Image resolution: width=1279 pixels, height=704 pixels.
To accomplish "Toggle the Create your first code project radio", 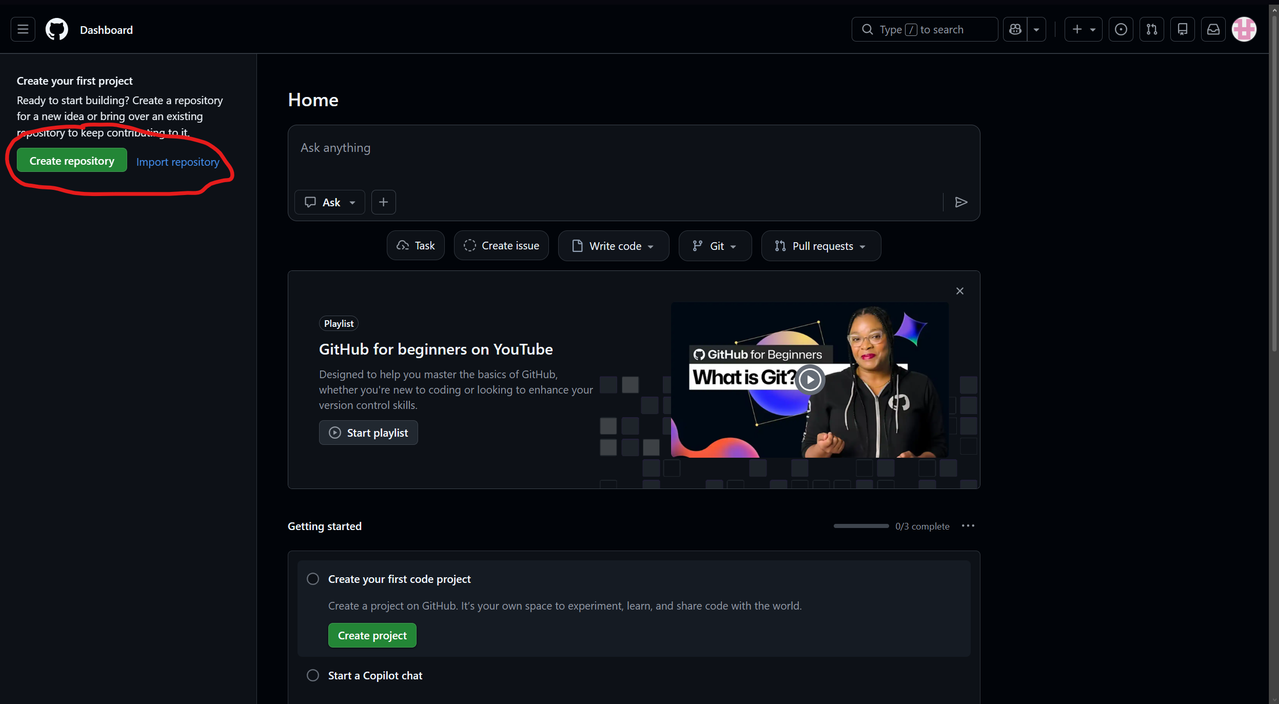I will [x=313, y=579].
